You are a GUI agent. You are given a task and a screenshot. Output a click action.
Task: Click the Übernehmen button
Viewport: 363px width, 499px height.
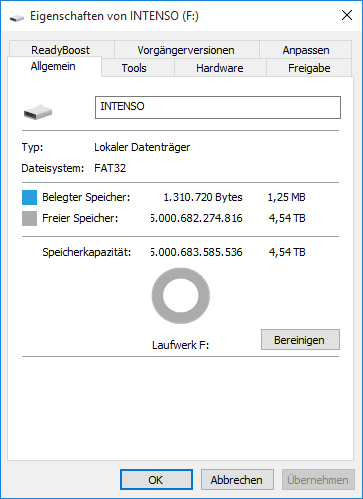pyautogui.click(x=318, y=480)
